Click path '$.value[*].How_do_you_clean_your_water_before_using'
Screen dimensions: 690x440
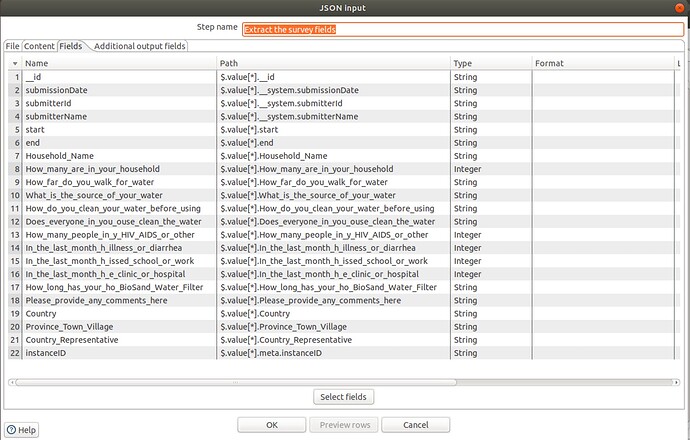point(334,209)
